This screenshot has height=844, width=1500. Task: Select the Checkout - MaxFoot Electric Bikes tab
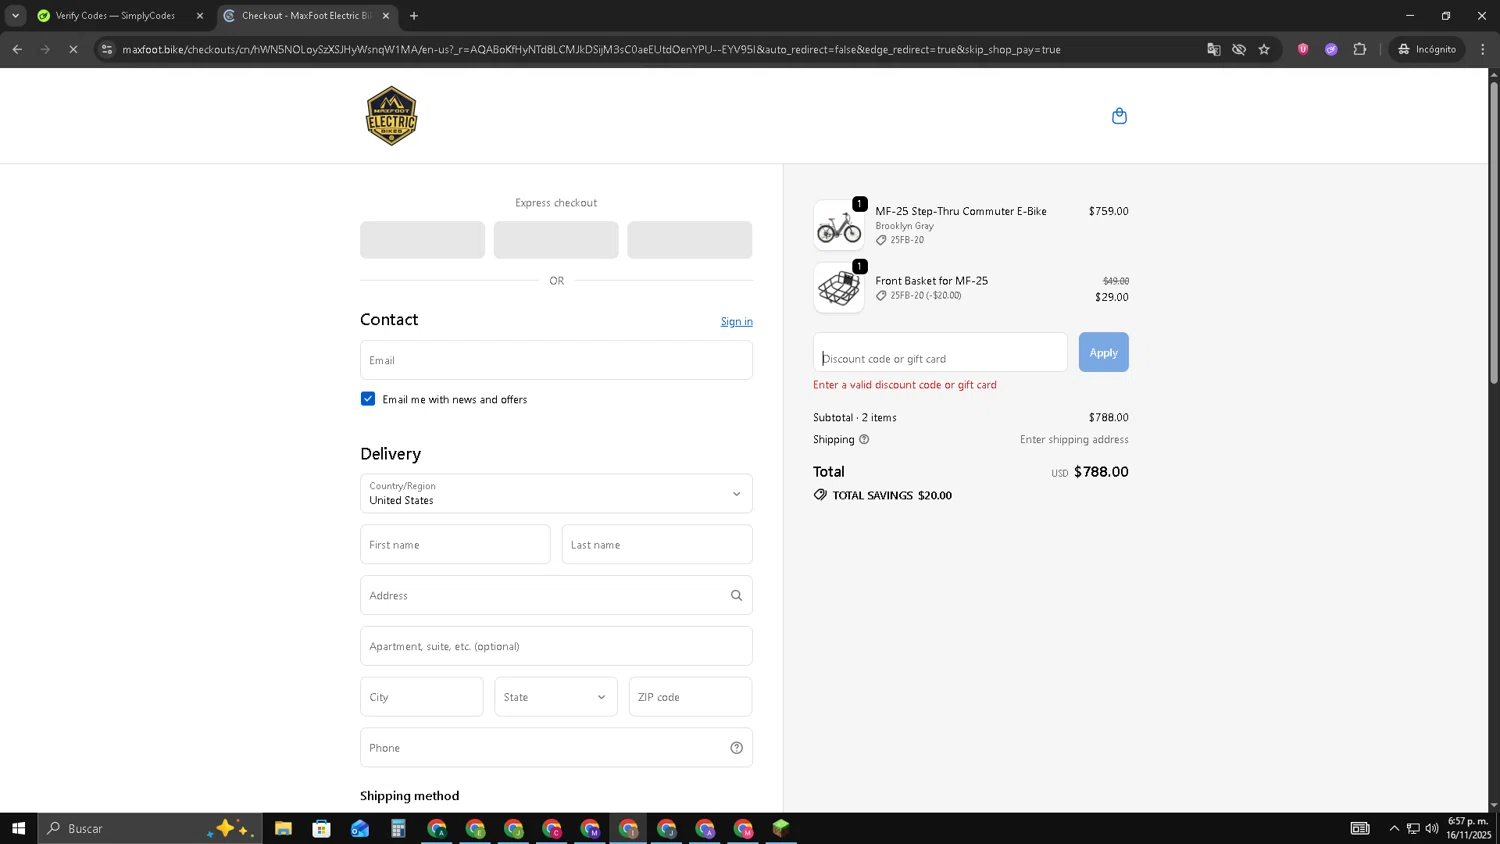pos(307,16)
